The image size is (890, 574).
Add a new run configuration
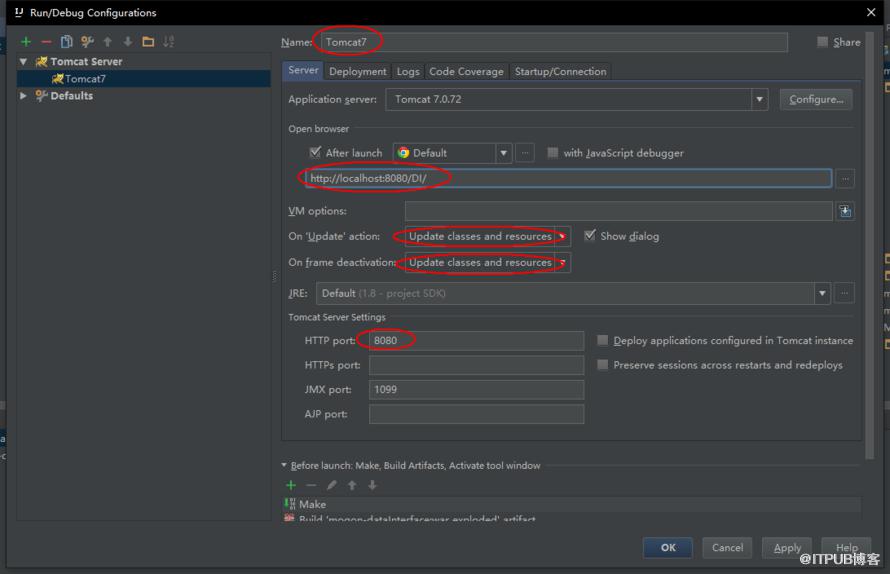(x=26, y=41)
